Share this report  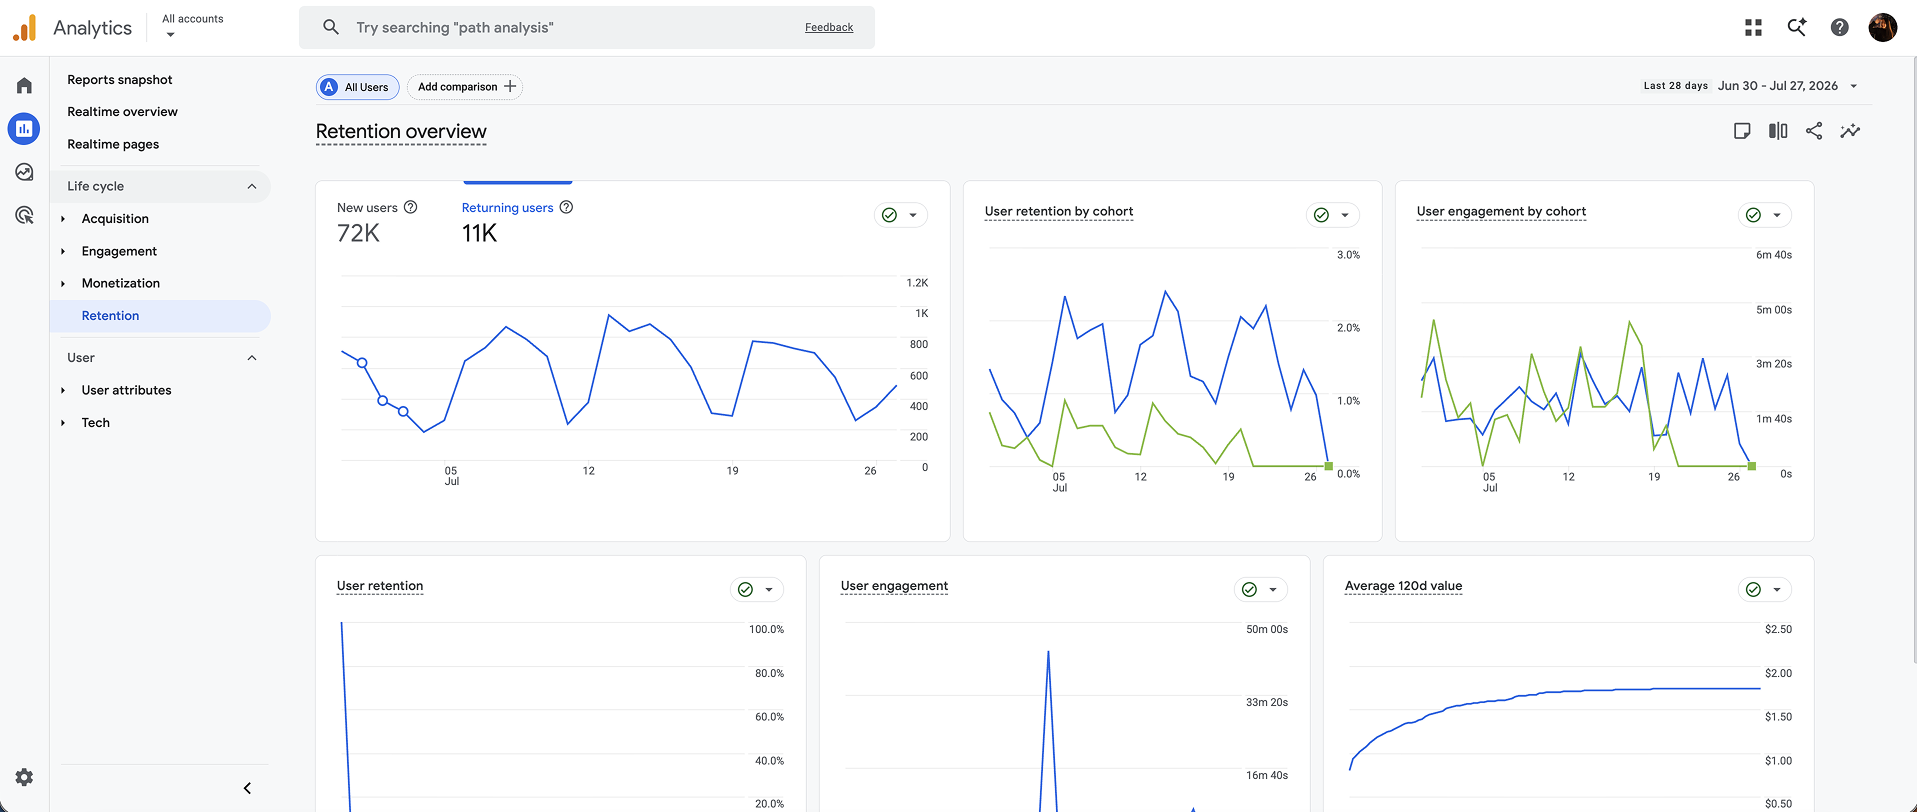click(1814, 131)
